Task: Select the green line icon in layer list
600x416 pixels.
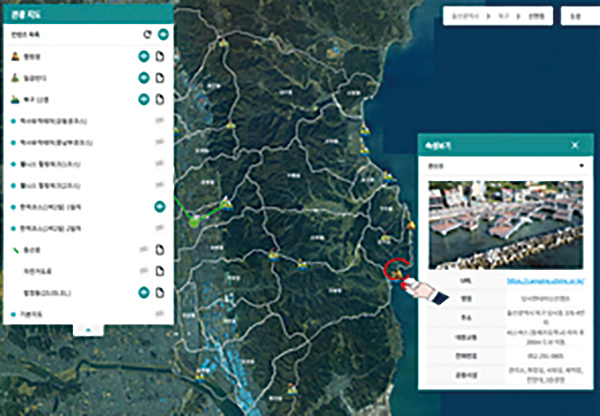Action: 16,250
